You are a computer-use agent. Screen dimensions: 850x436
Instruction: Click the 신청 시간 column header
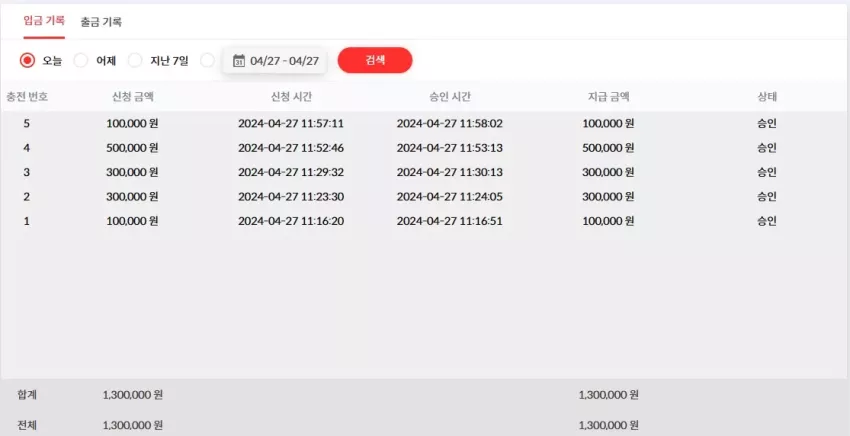[x=291, y=97]
